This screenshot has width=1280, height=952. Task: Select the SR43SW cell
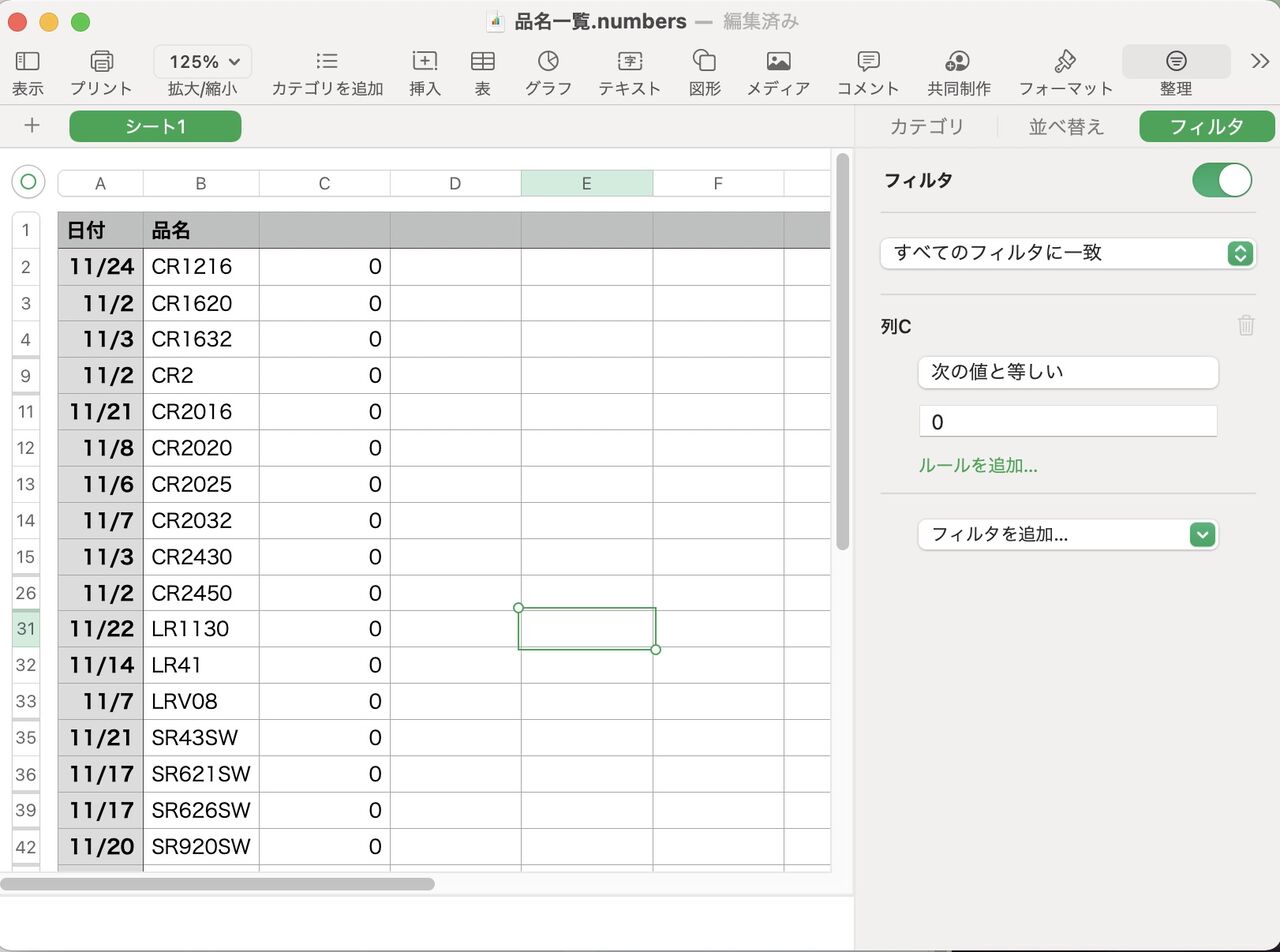(201, 738)
